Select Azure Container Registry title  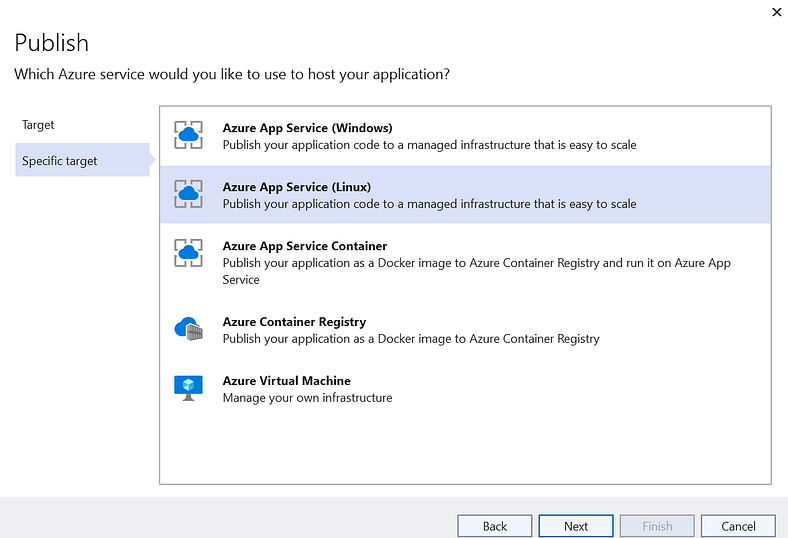[294, 322]
